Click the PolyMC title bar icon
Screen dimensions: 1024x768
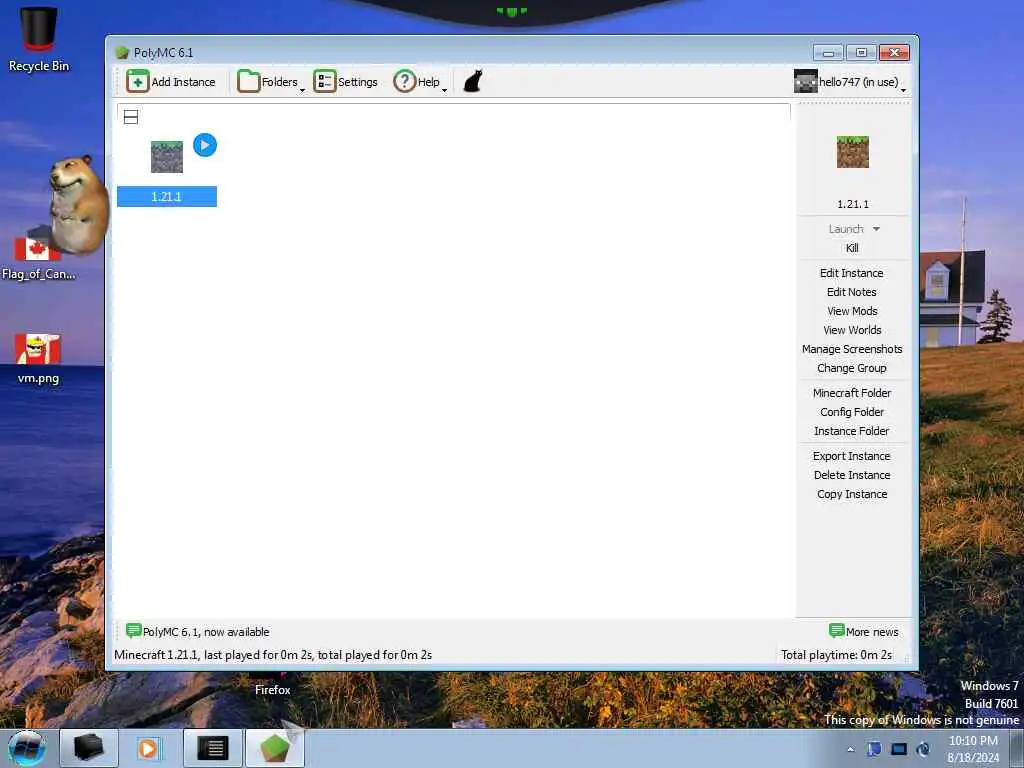pos(121,53)
